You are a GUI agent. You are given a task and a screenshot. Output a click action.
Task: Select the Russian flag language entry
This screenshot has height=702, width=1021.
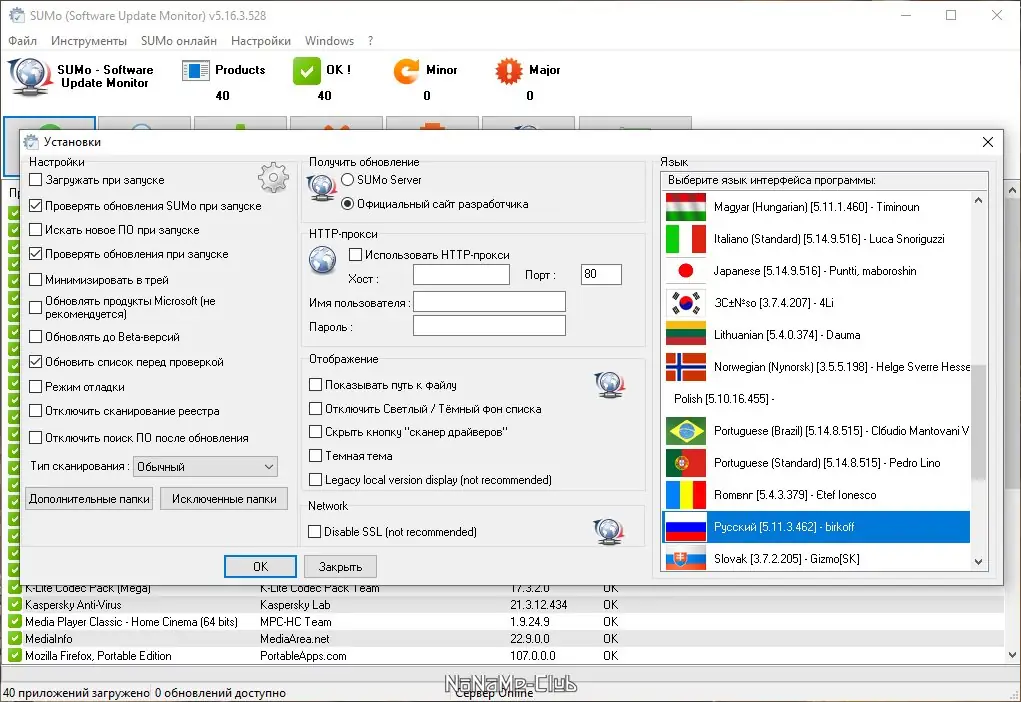(x=816, y=526)
